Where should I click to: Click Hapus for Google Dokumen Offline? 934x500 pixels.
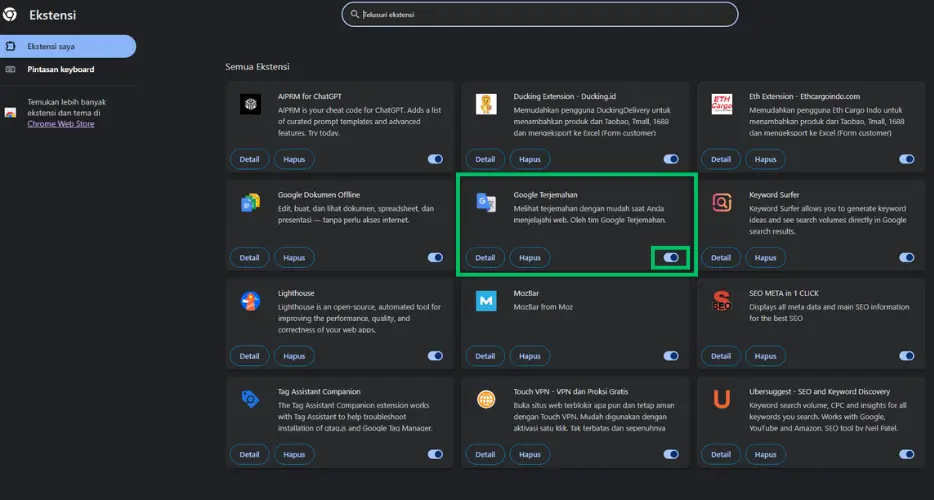(294, 257)
